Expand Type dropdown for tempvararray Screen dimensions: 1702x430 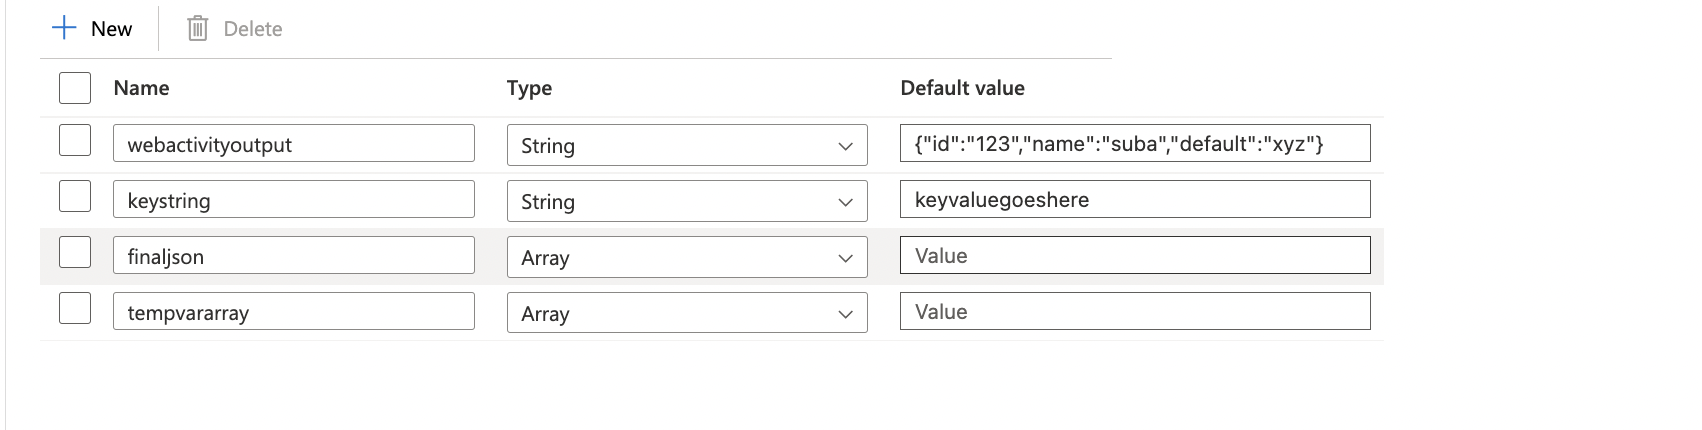click(686, 313)
